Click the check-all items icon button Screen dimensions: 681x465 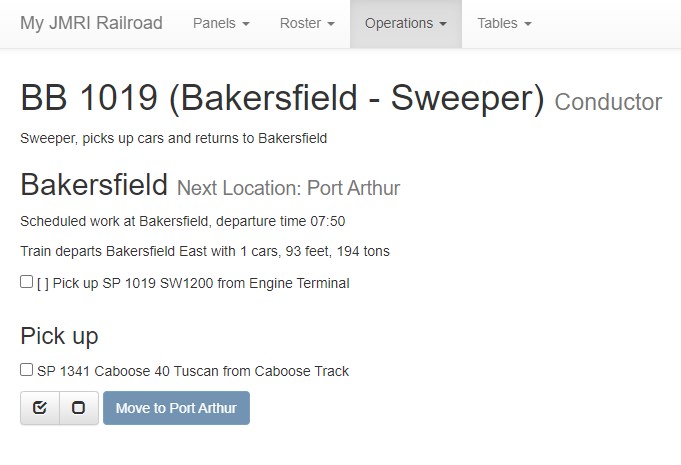tap(40, 408)
